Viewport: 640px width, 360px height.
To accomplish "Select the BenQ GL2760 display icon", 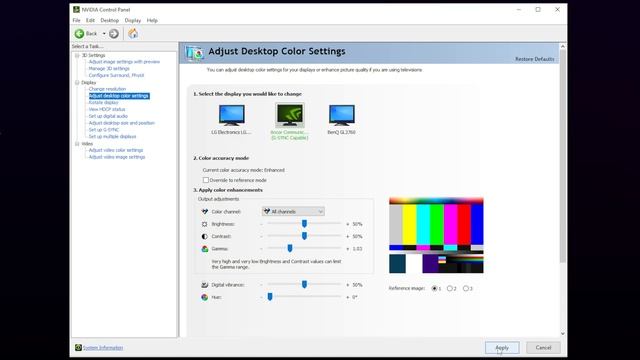I will point(342,115).
